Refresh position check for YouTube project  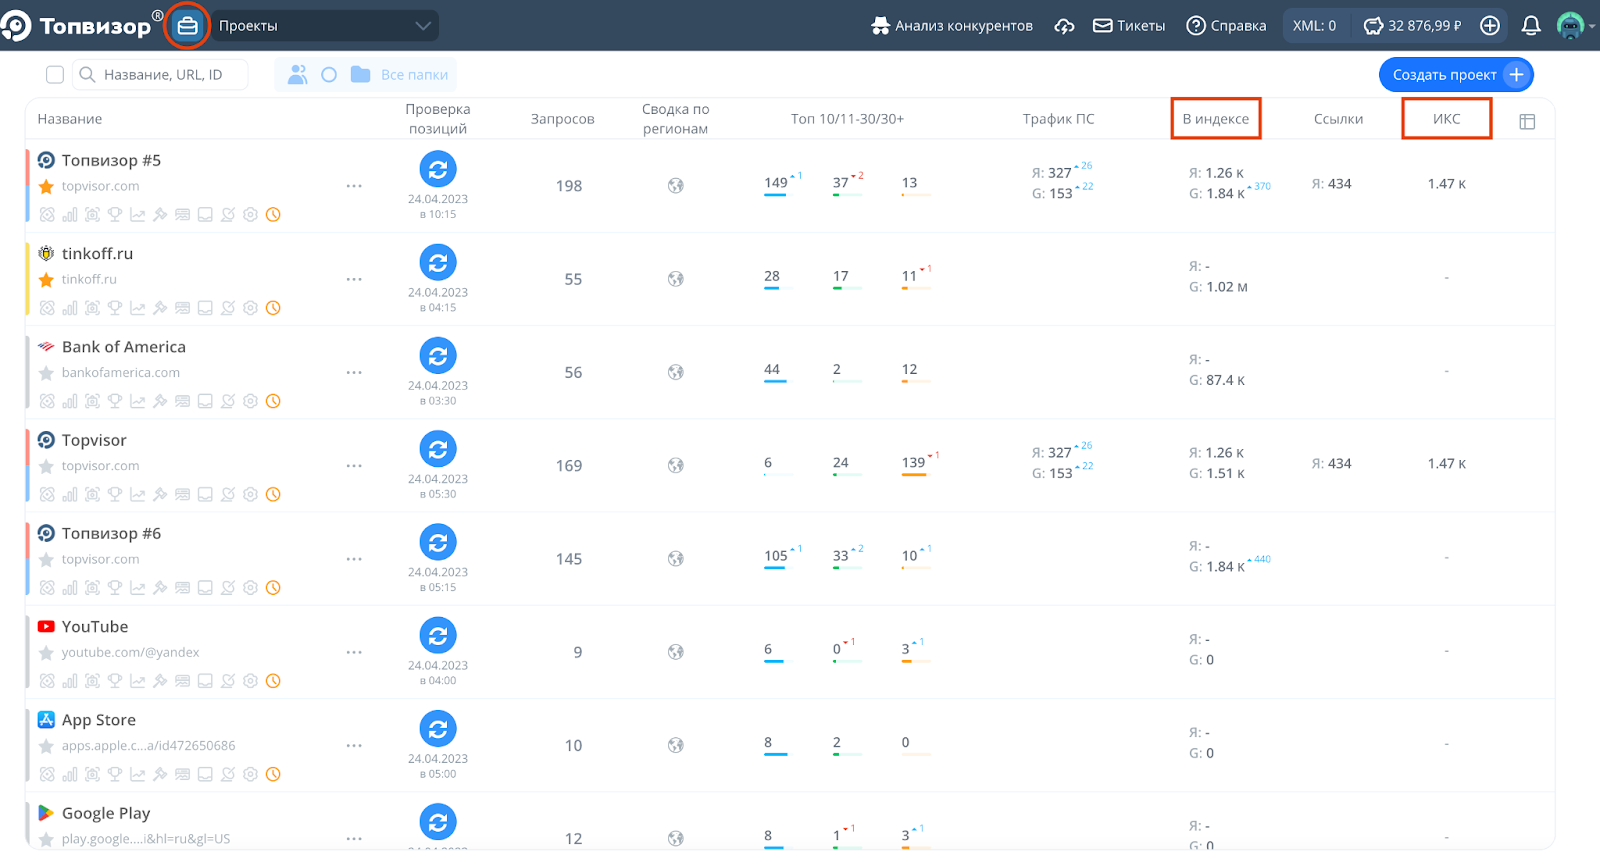click(438, 636)
